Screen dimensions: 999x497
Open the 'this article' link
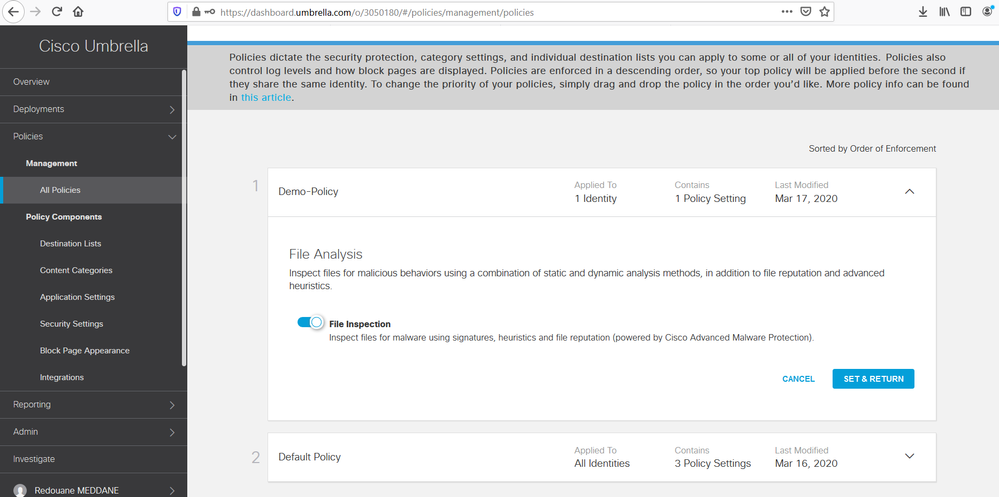(x=266, y=97)
